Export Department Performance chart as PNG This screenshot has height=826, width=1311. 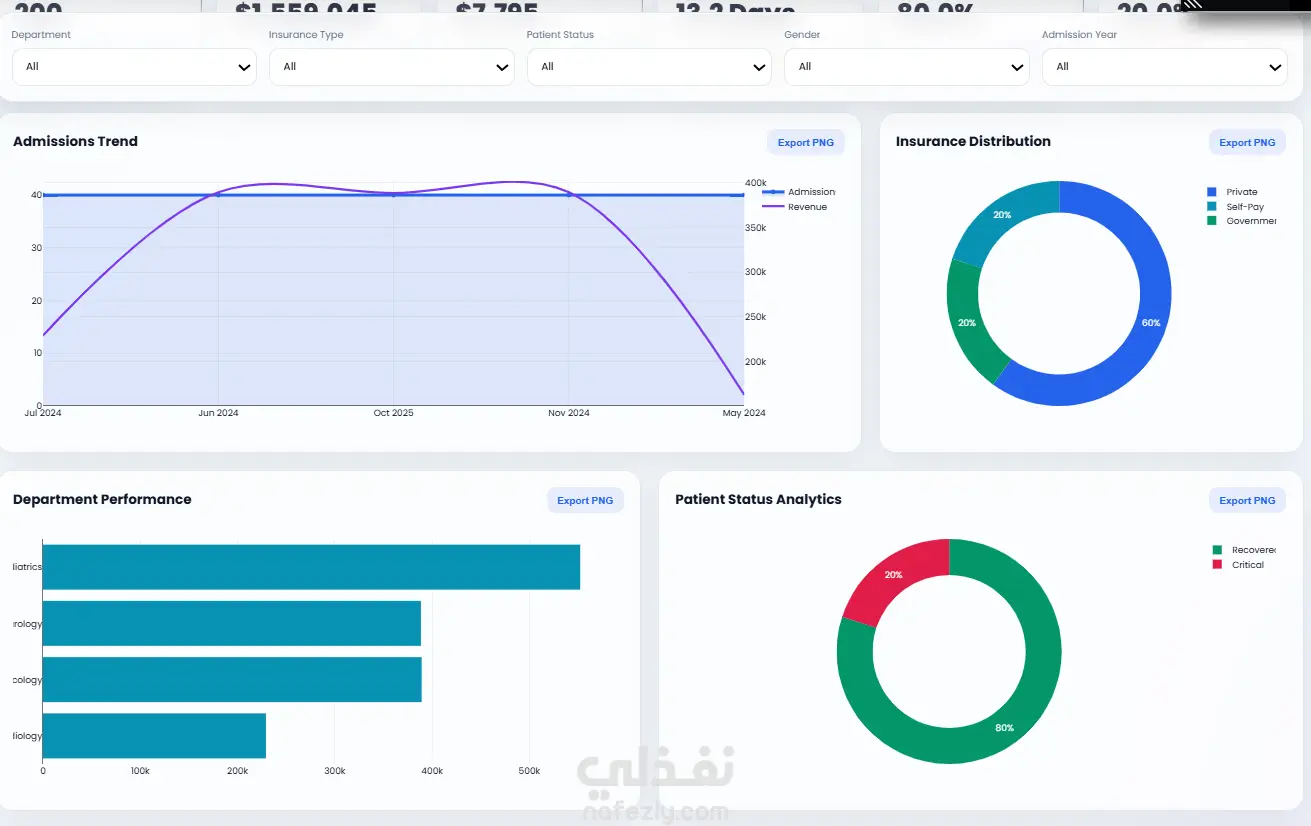[x=585, y=501]
